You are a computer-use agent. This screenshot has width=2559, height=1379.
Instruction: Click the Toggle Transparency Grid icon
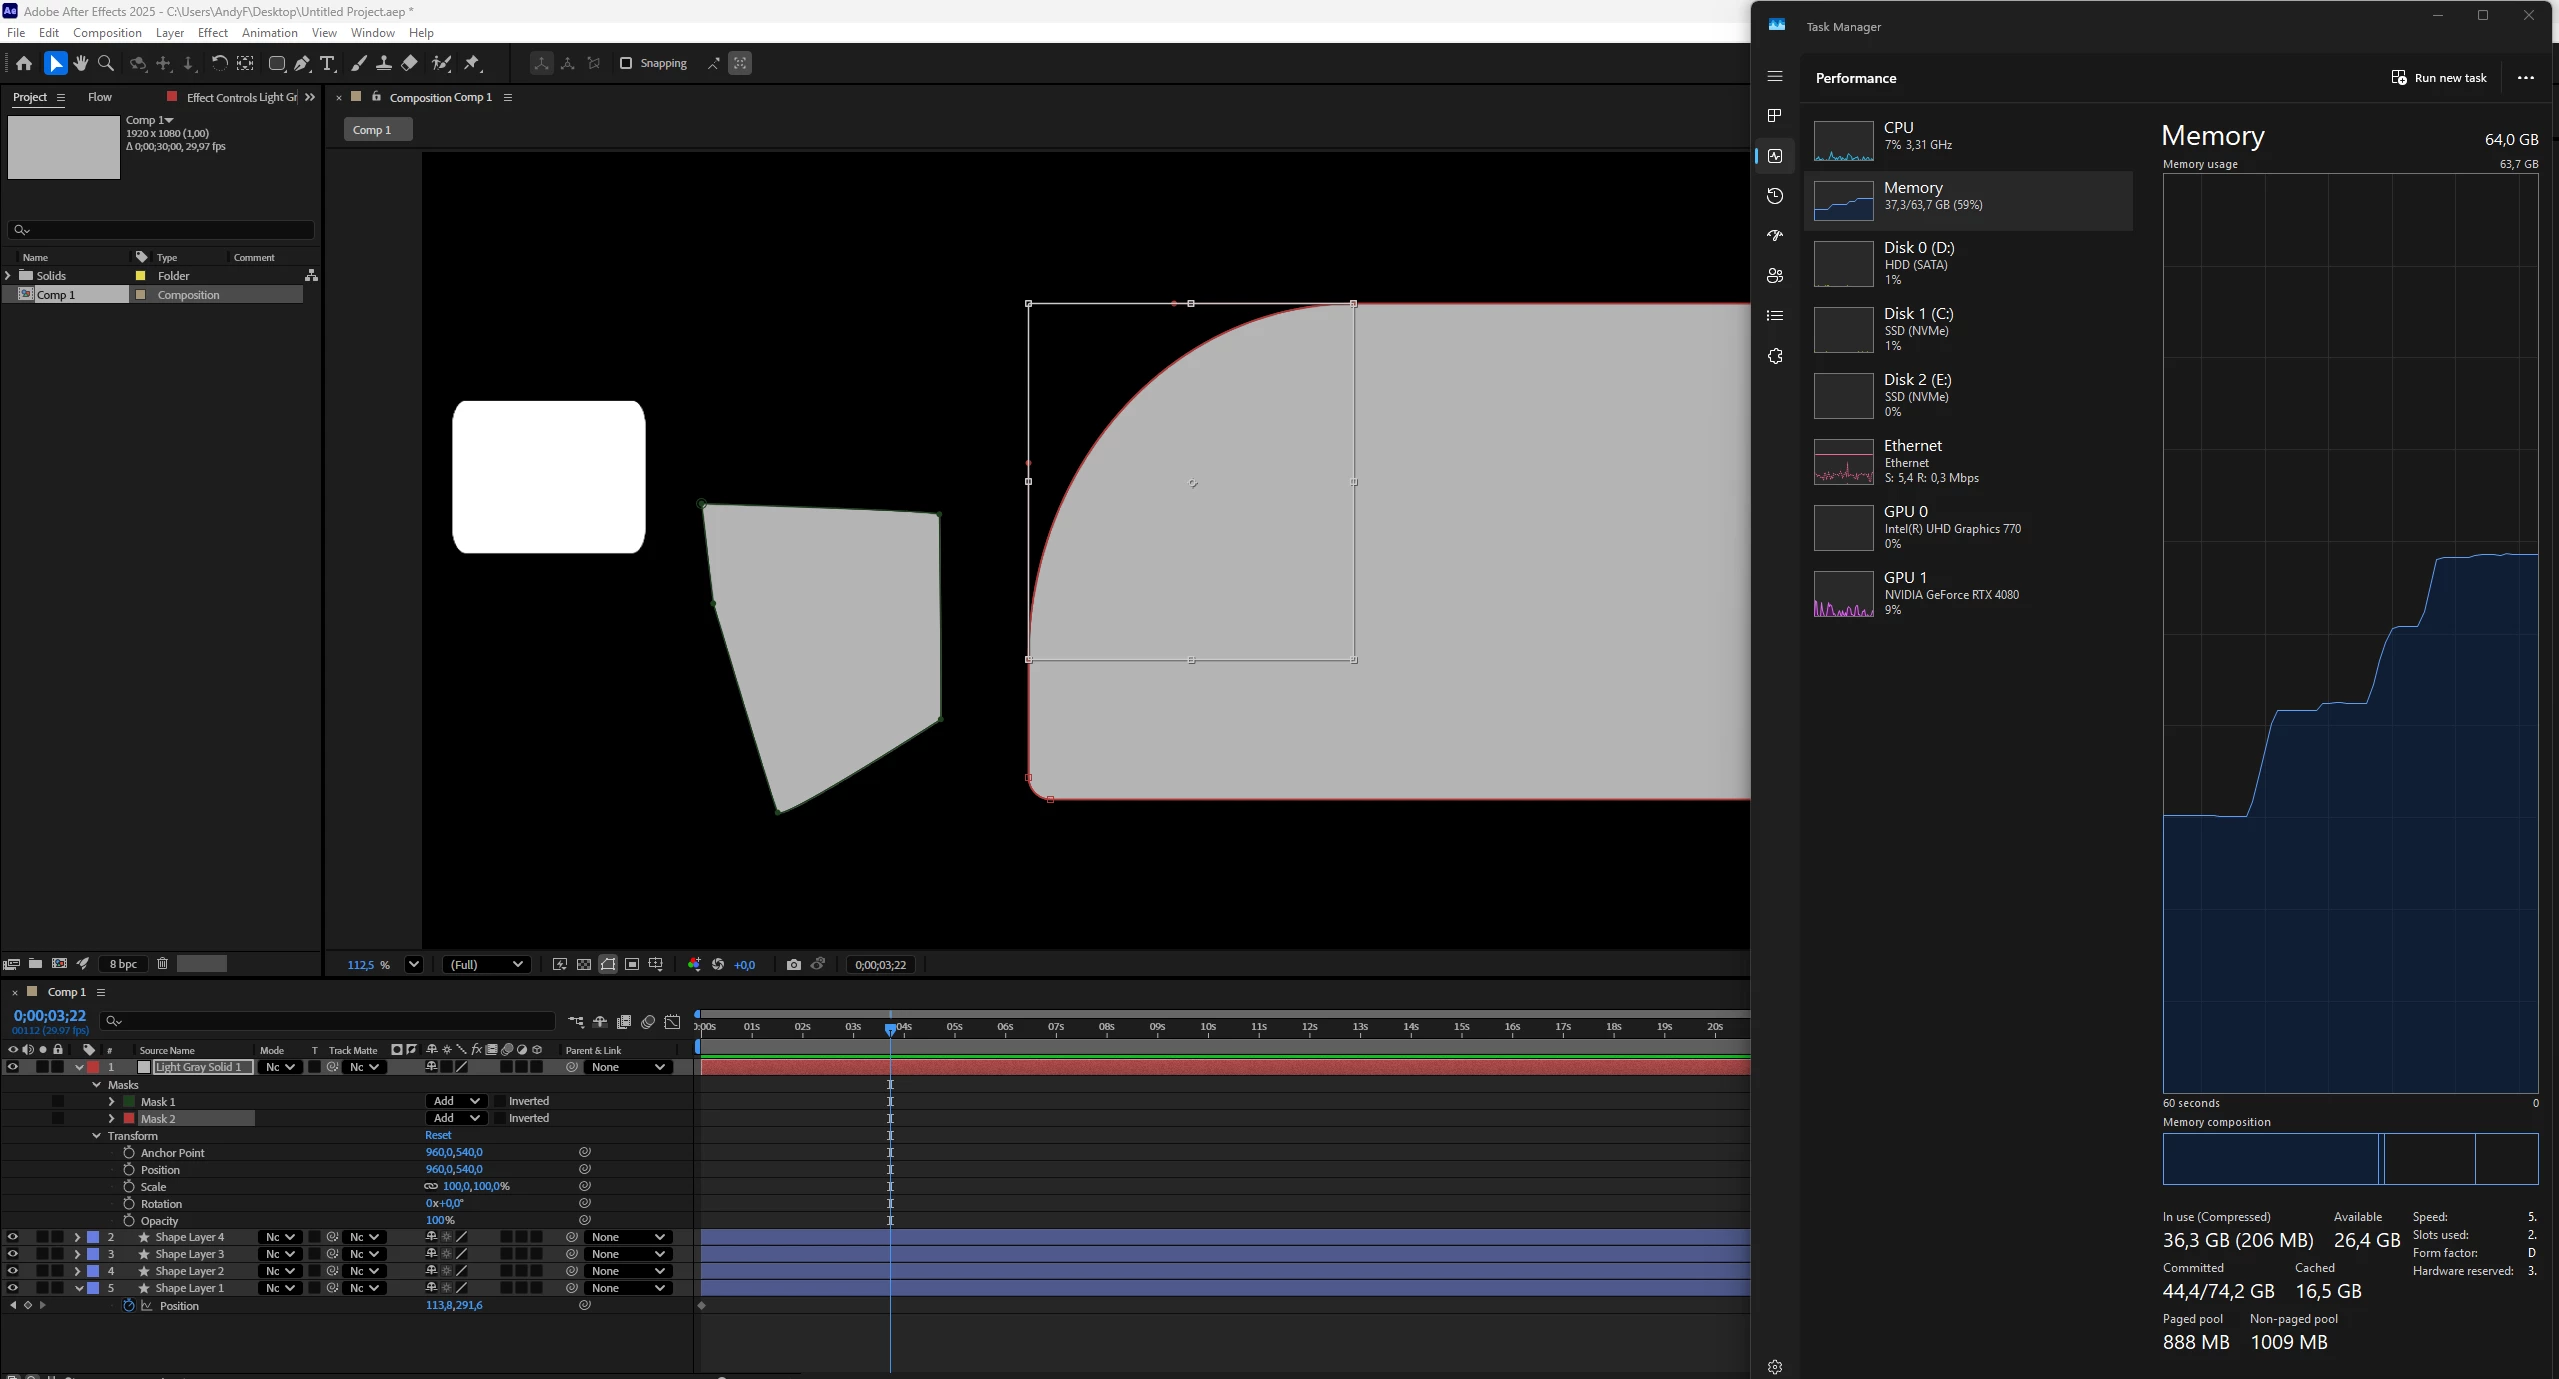coord(584,964)
